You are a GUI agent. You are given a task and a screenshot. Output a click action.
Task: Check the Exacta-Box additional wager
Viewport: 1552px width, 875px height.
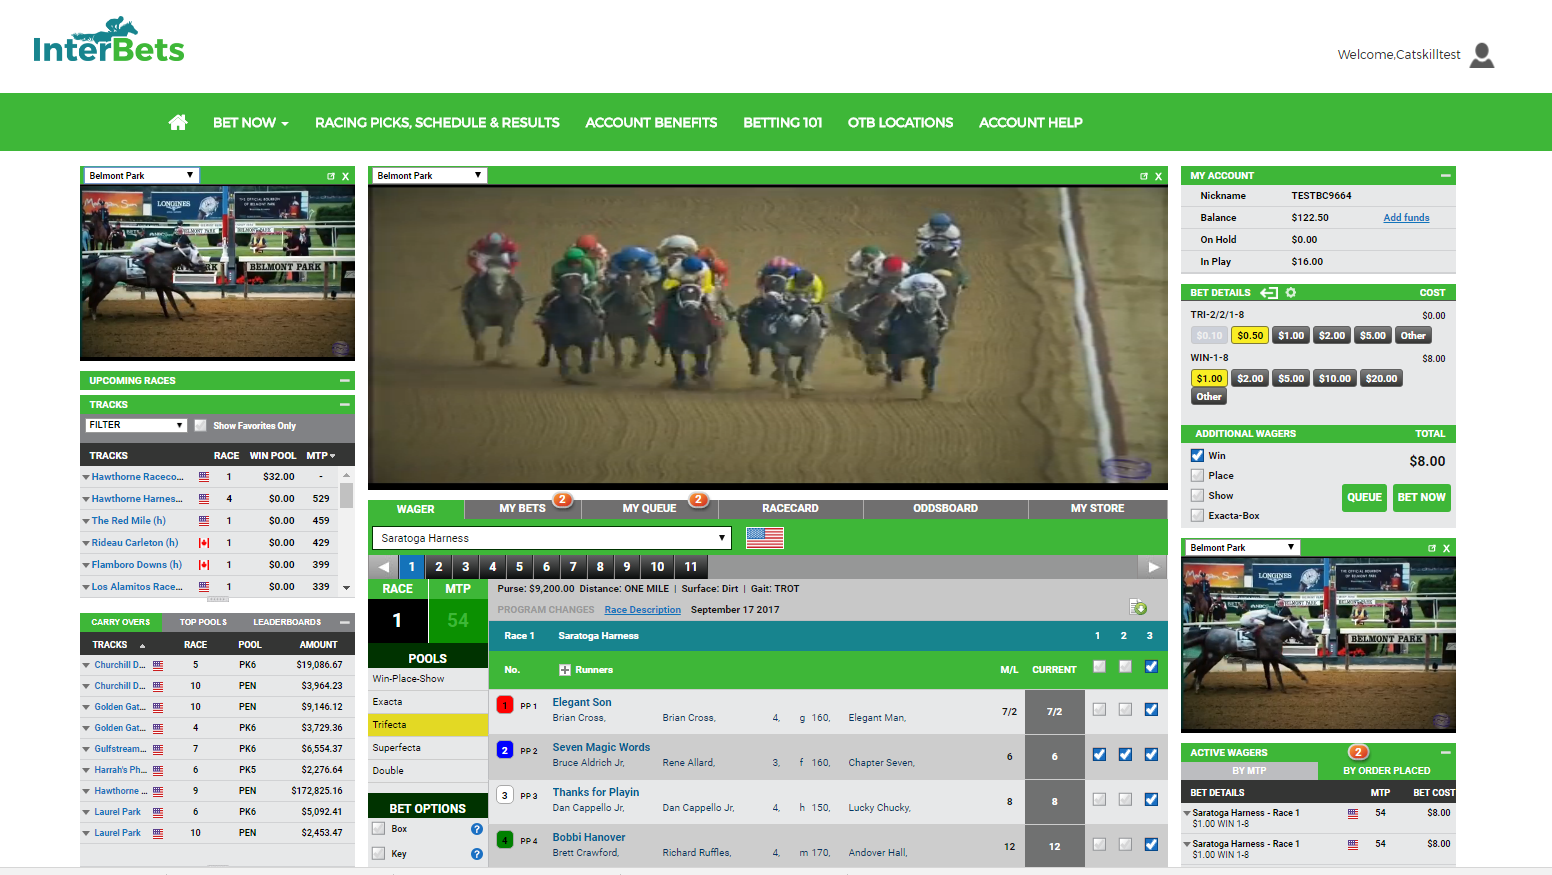point(1197,516)
